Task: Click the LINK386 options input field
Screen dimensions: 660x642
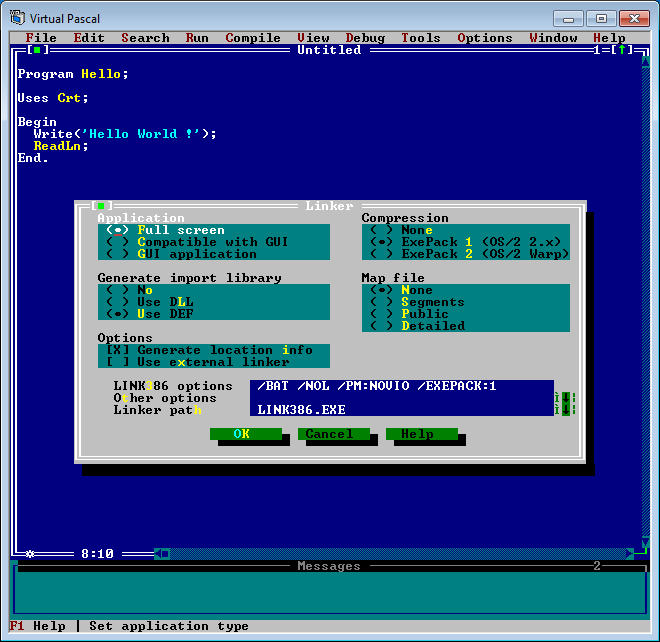Action: (402, 386)
